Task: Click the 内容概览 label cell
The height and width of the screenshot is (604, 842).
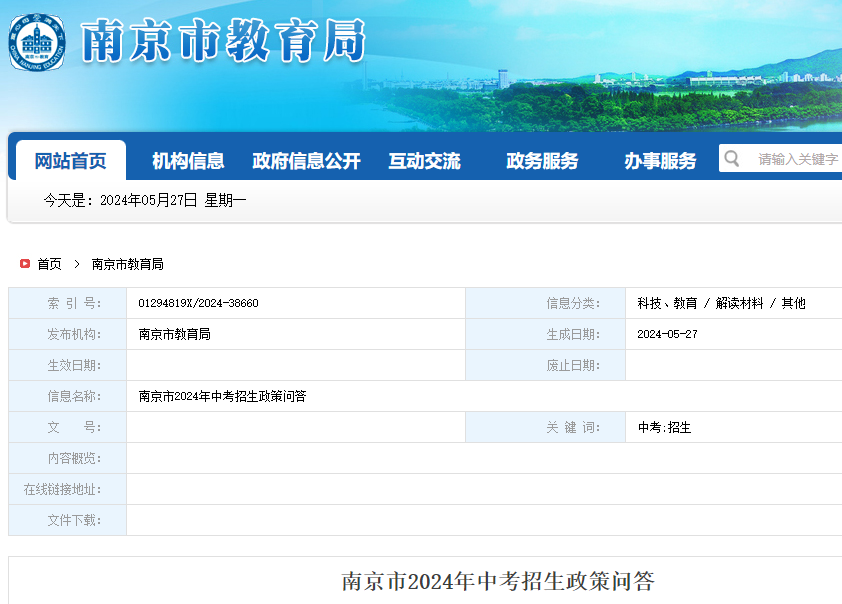Action: pyautogui.click(x=68, y=459)
